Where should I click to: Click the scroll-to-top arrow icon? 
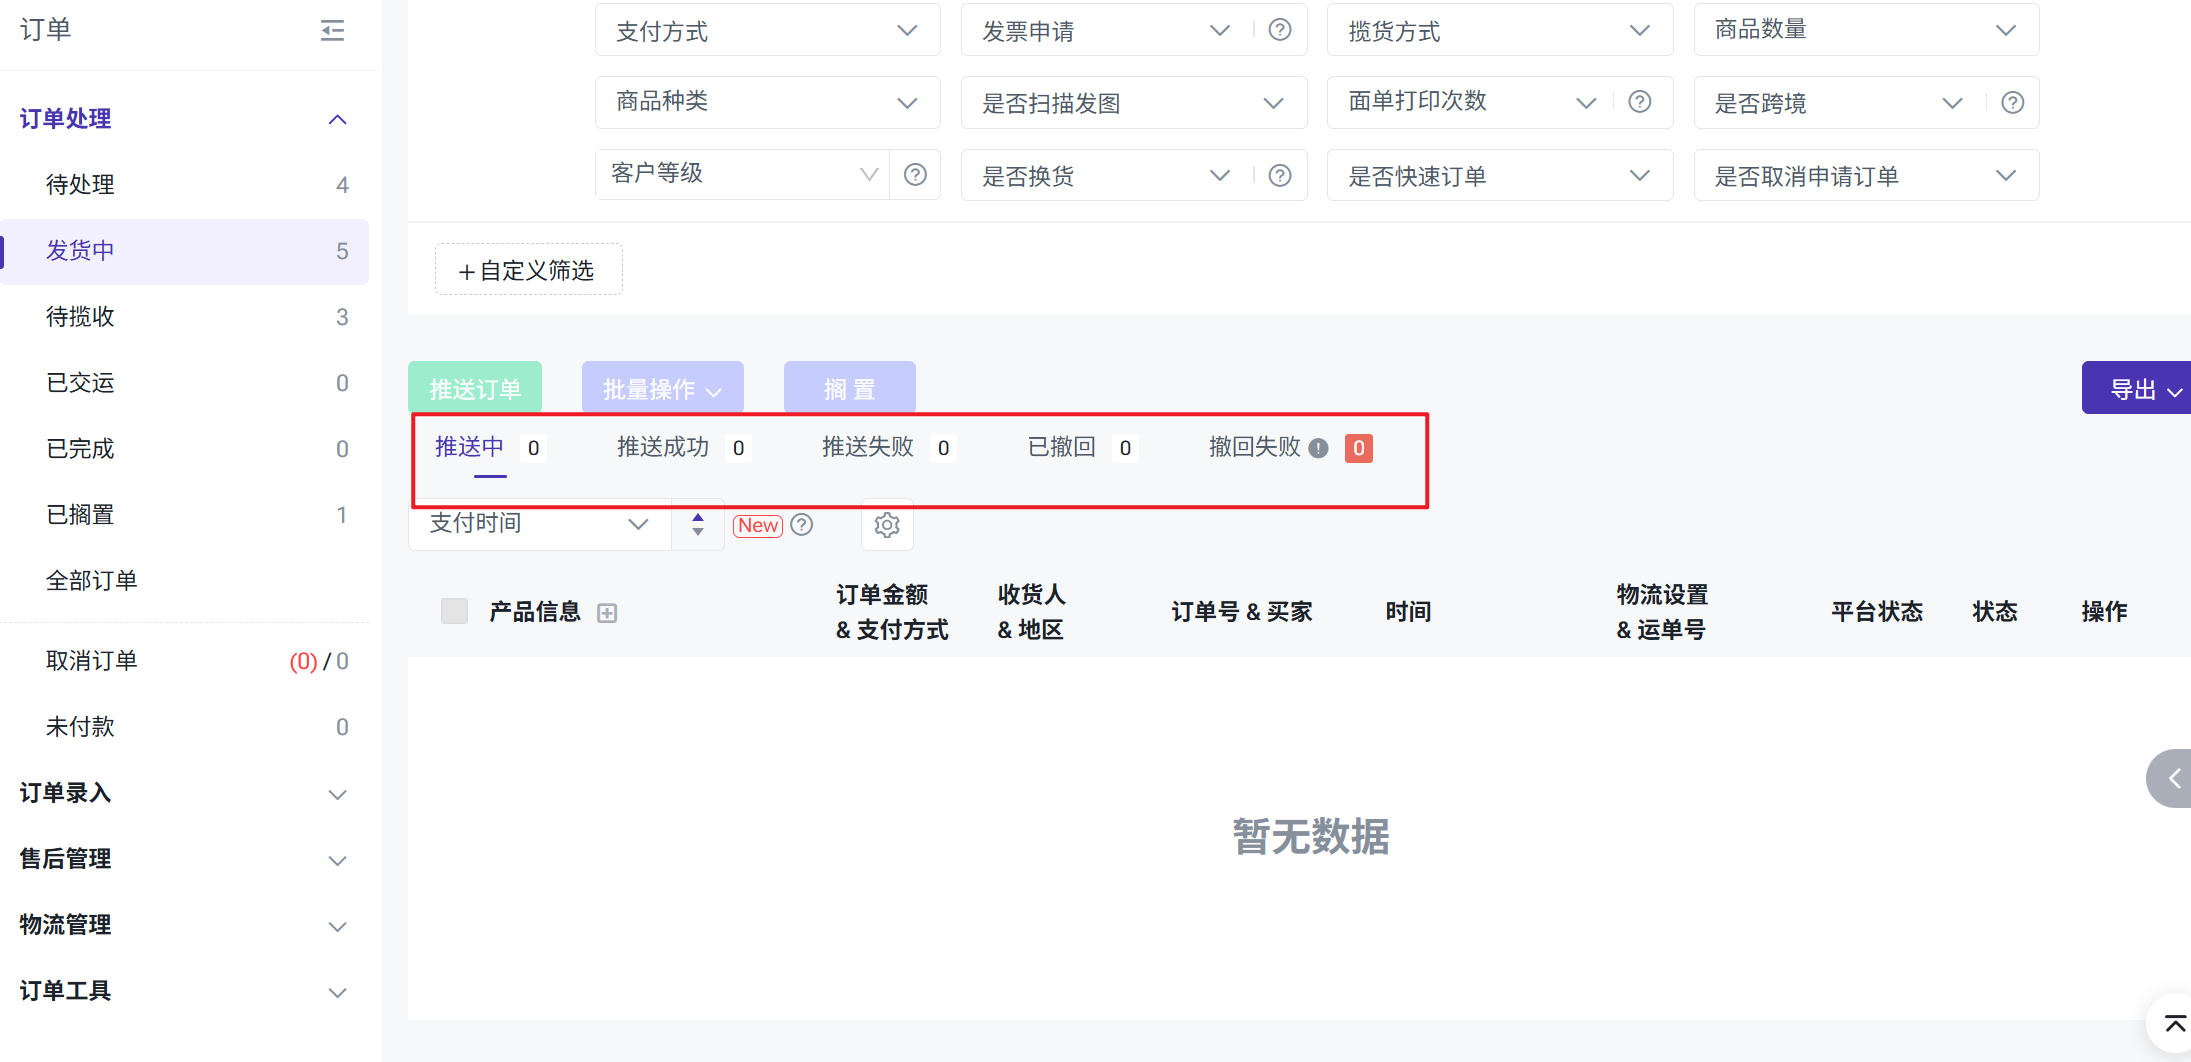point(2174,1023)
